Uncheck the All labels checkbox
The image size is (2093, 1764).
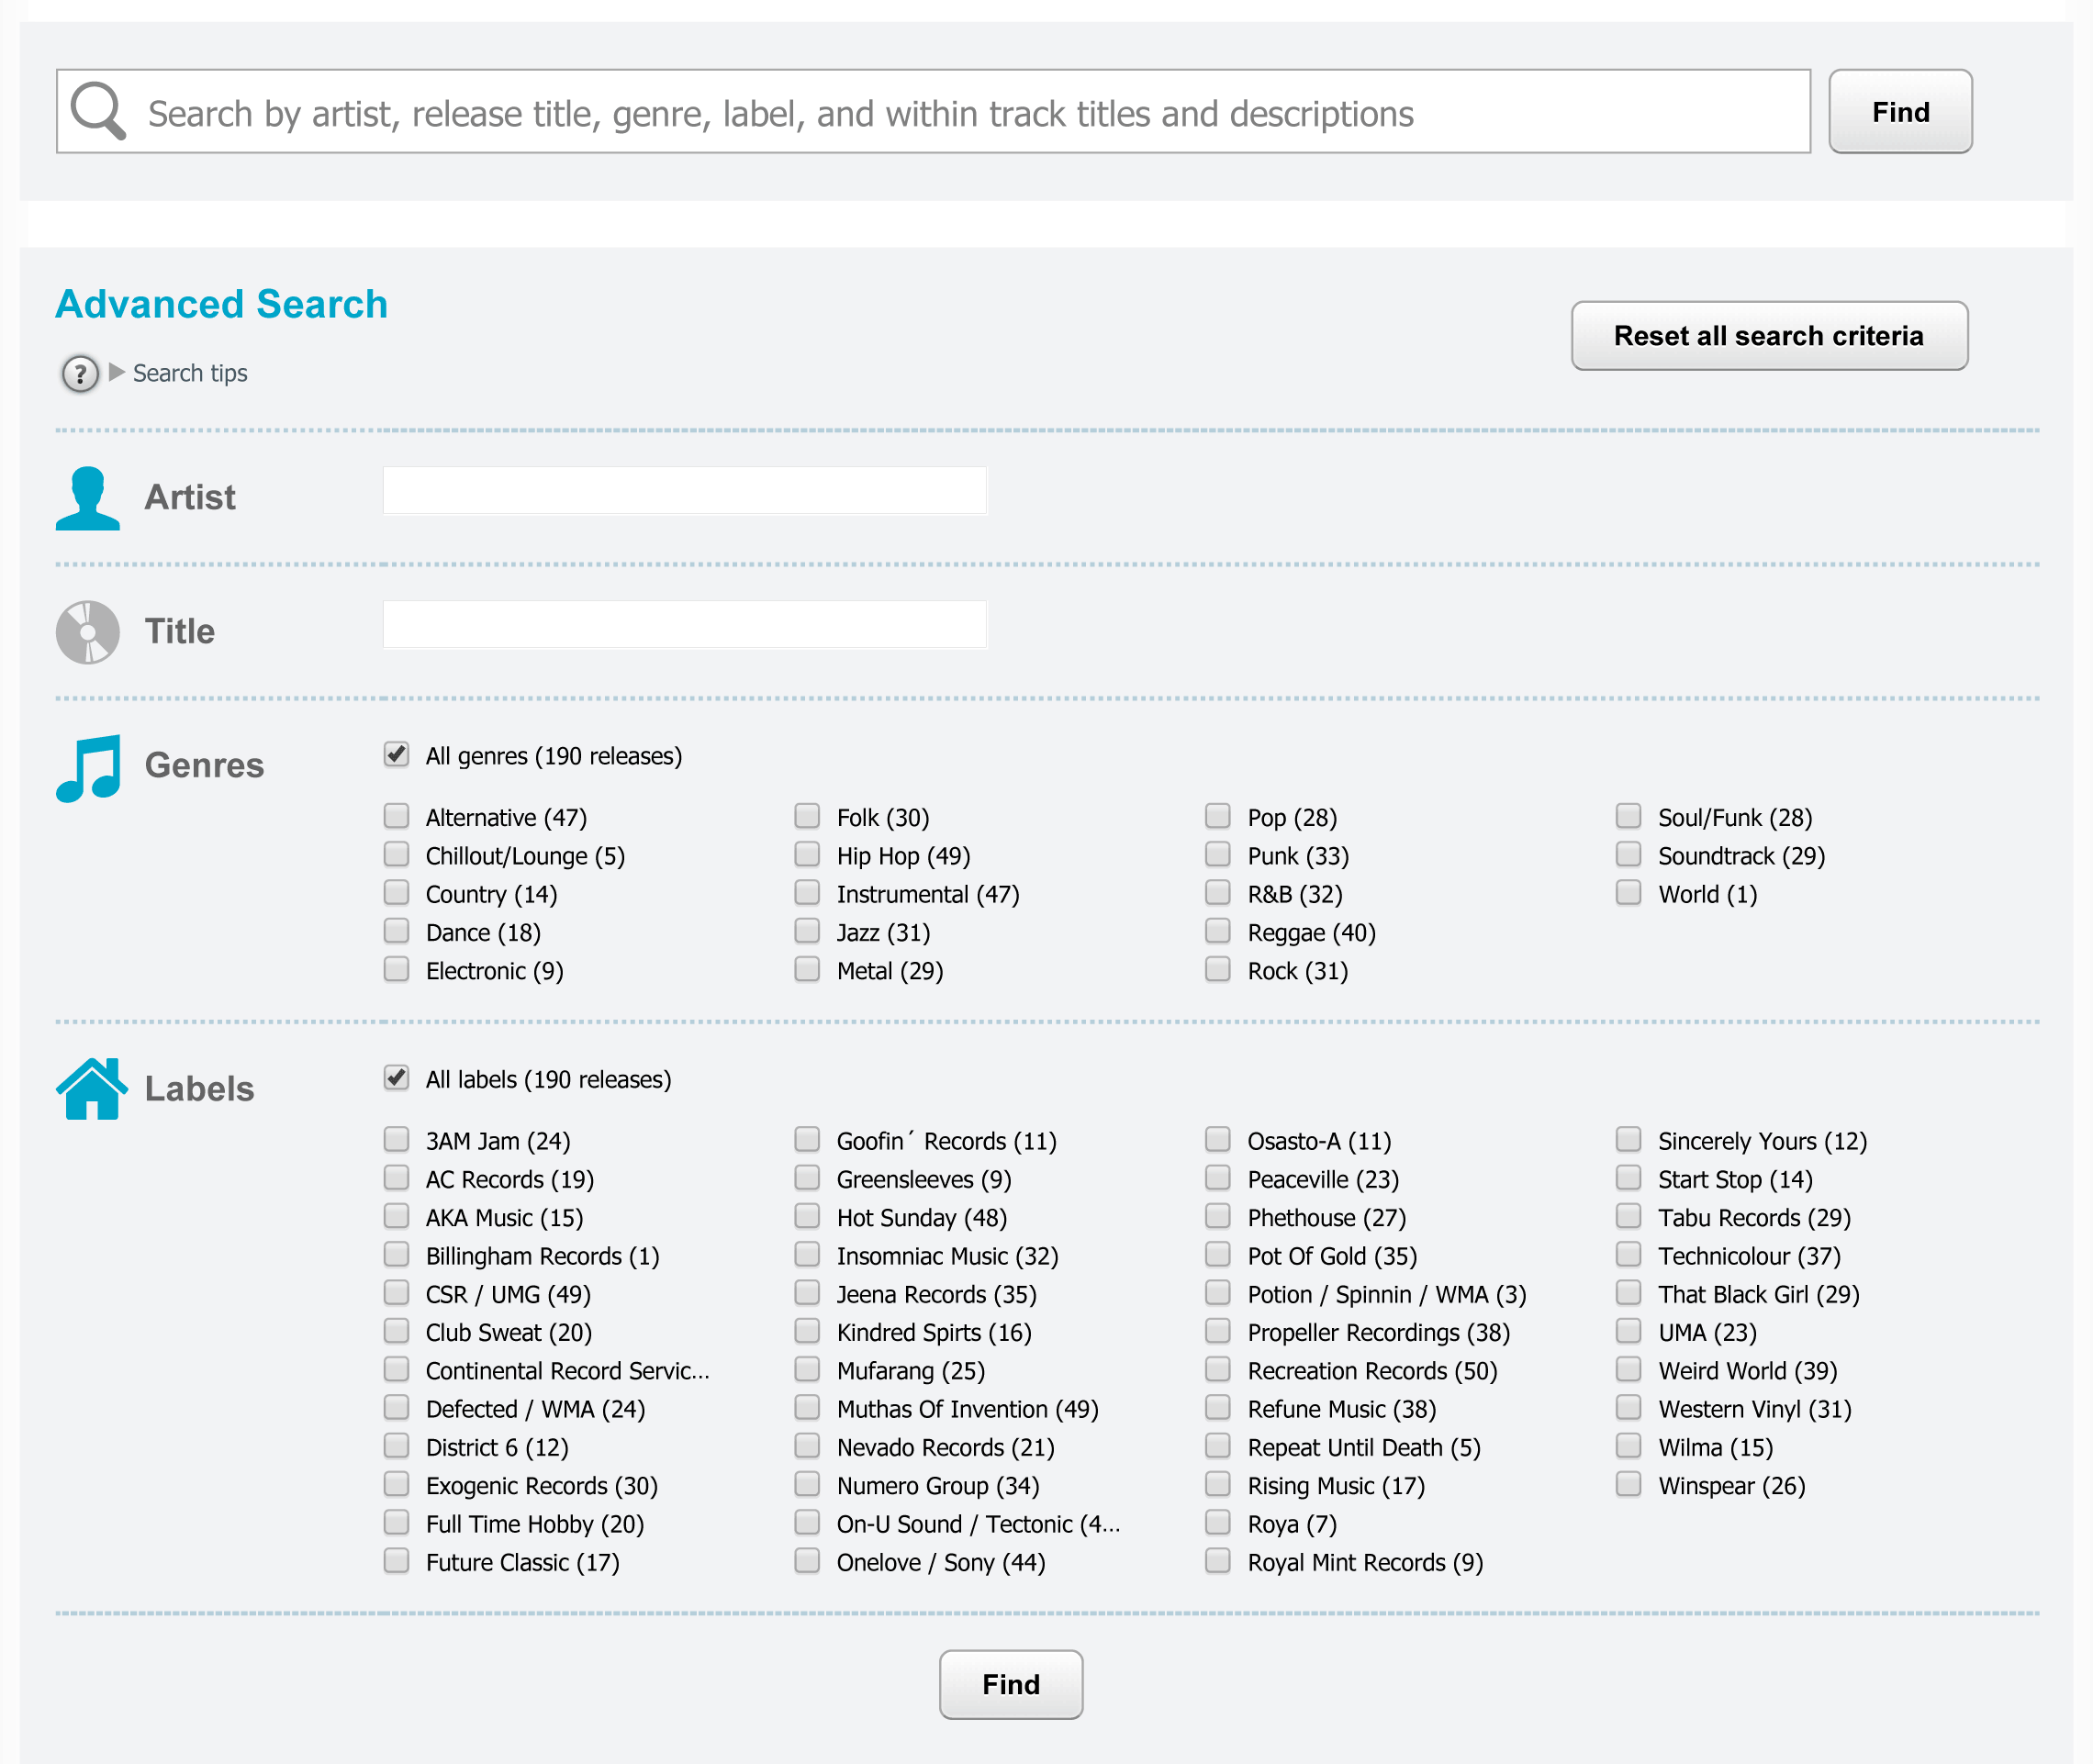[396, 1078]
